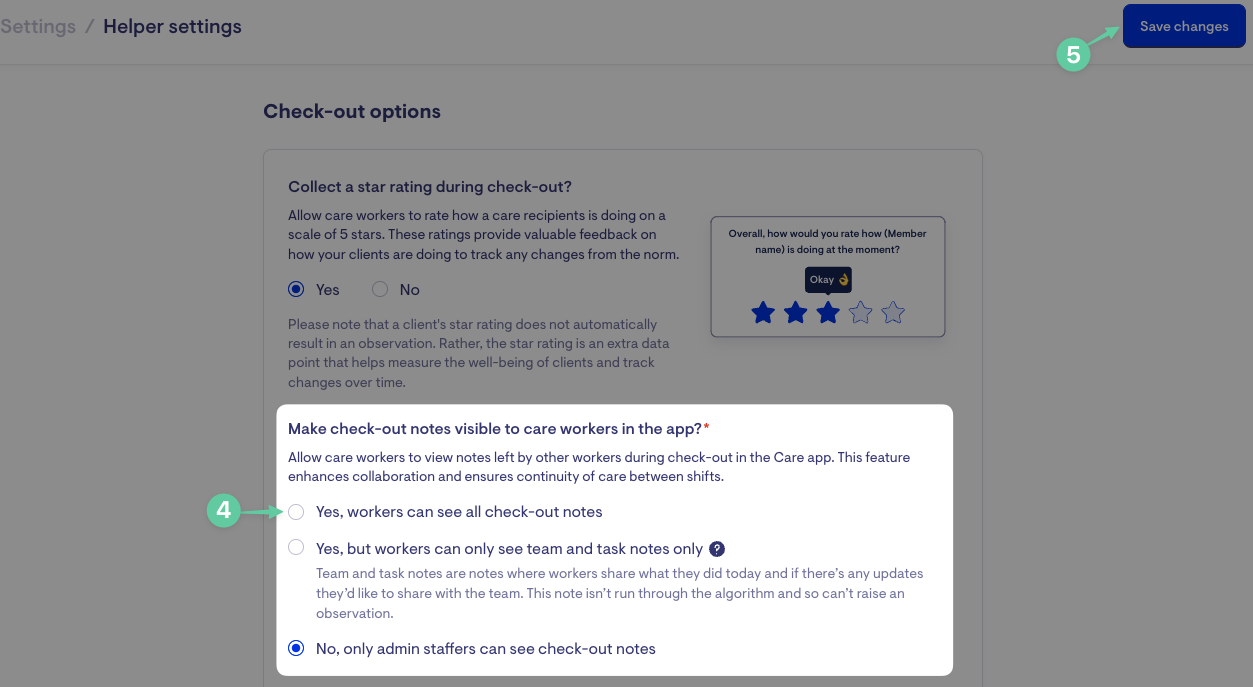Select the team and task notes only option

point(296,548)
